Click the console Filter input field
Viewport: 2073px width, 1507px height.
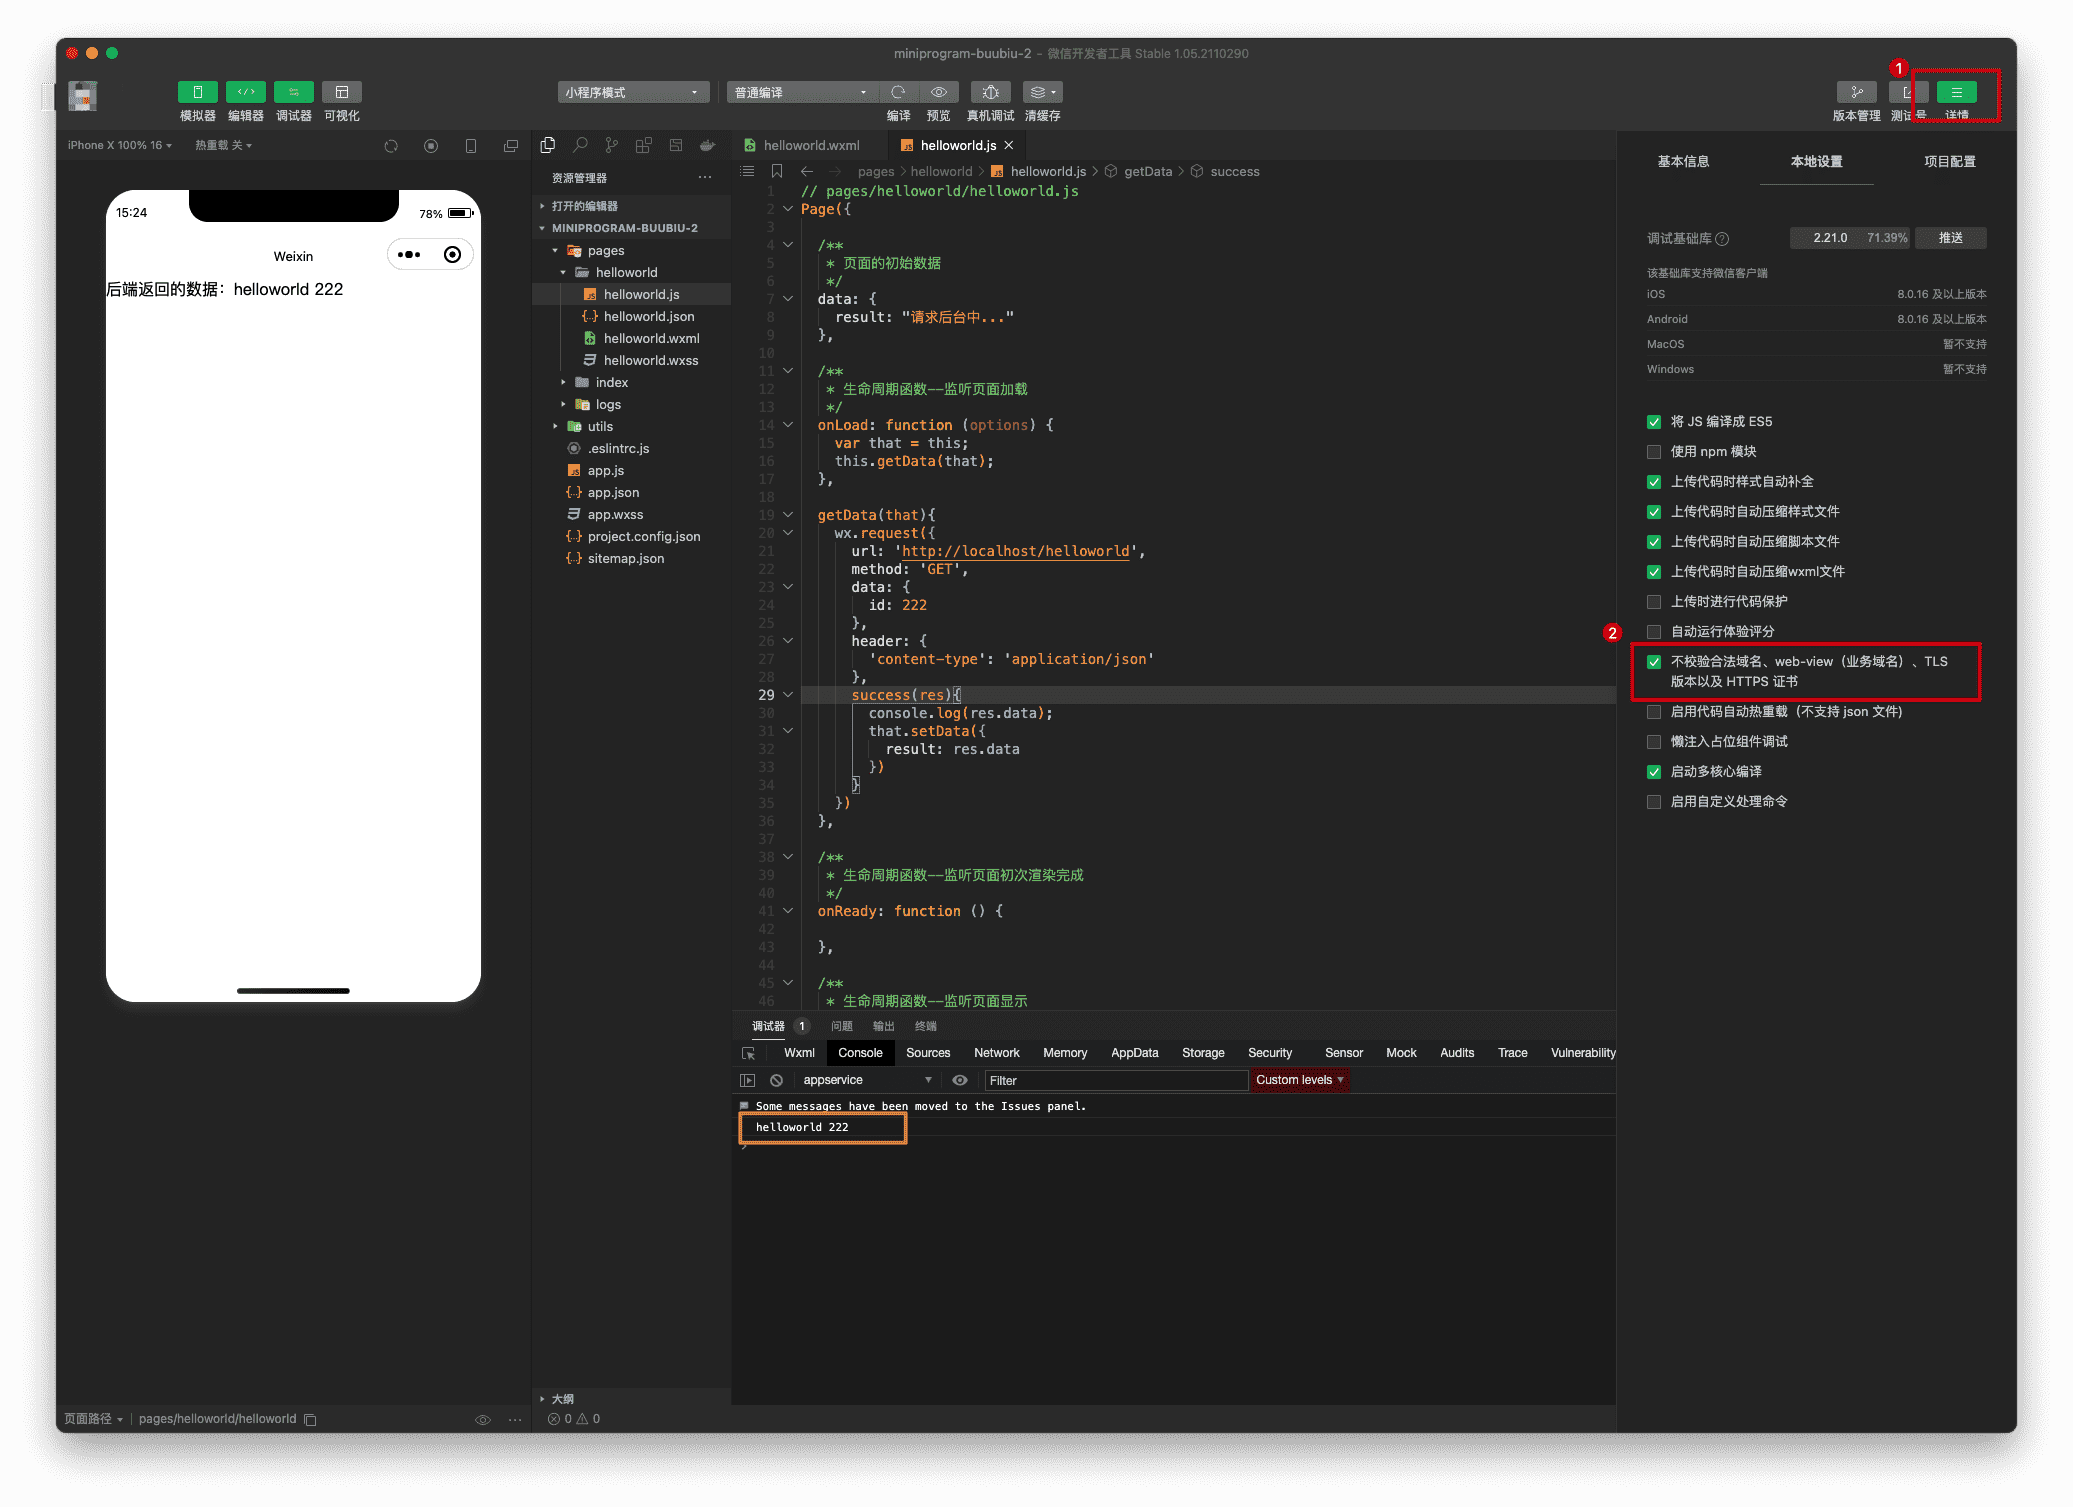tap(1115, 1080)
